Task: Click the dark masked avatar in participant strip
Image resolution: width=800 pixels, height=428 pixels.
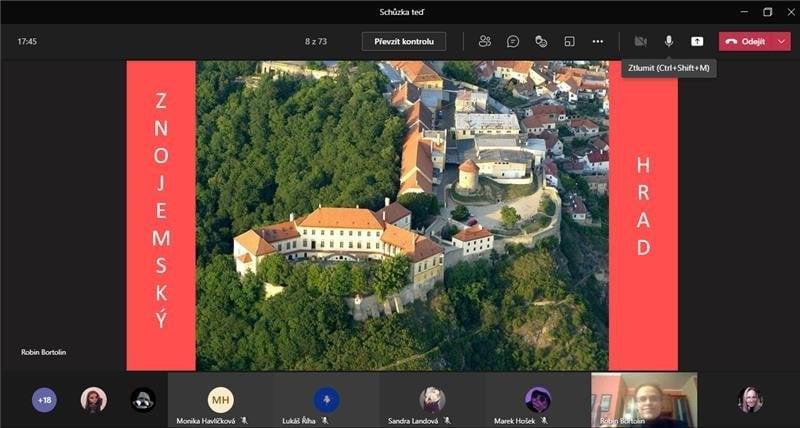Action: (x=143, y=400)
